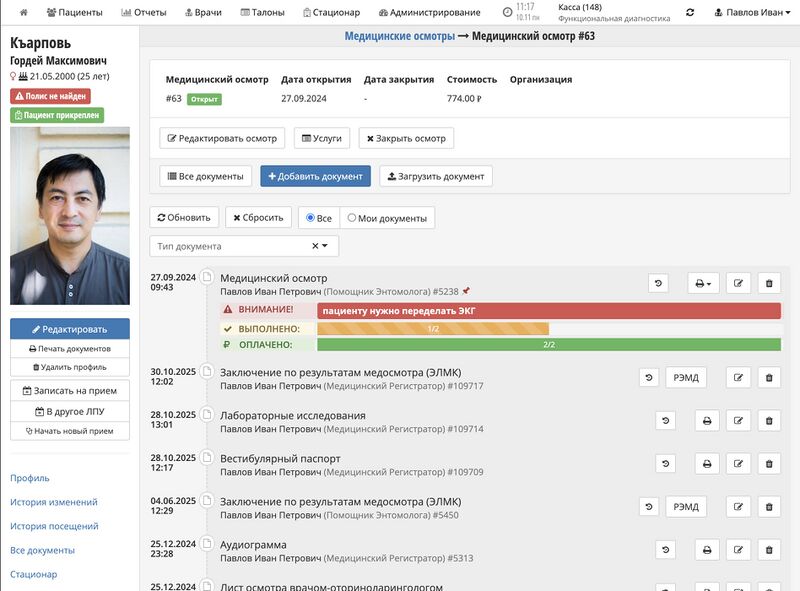Click Удалить профиль button
Screen dimensions: 800x591
click(70, 367)
